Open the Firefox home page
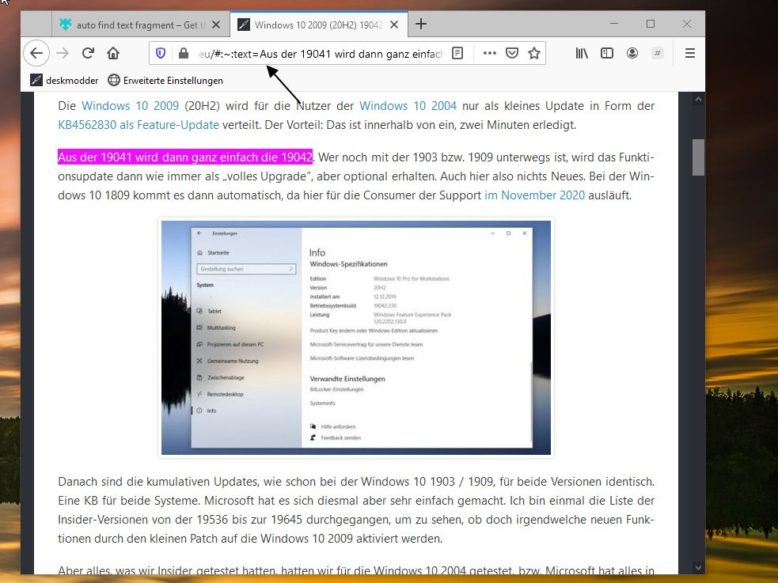This screenshot has width=778, height=583. coord(113,53)
